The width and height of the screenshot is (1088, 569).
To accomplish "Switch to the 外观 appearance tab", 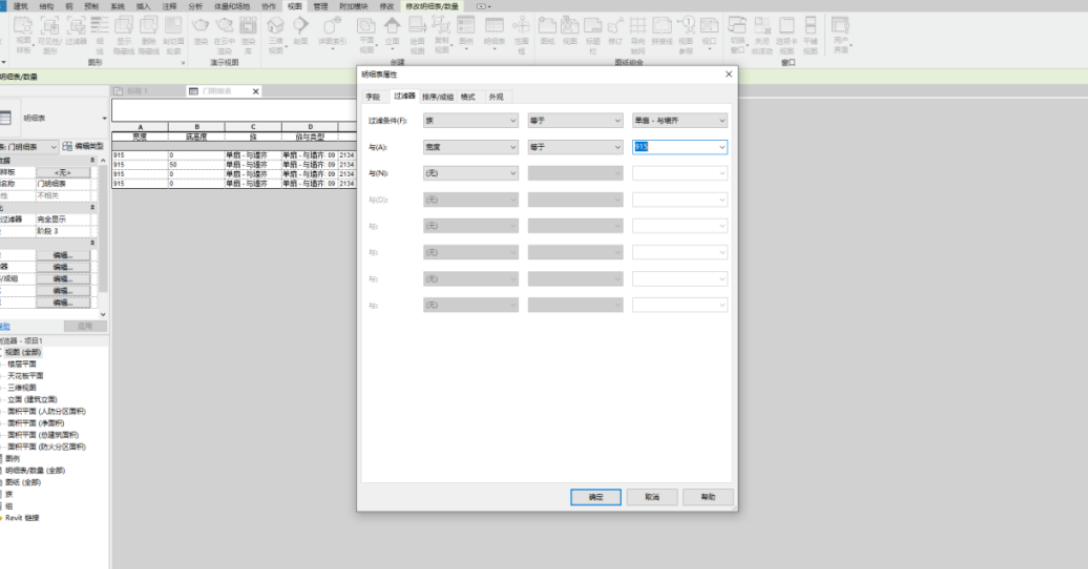I will 496,97.
